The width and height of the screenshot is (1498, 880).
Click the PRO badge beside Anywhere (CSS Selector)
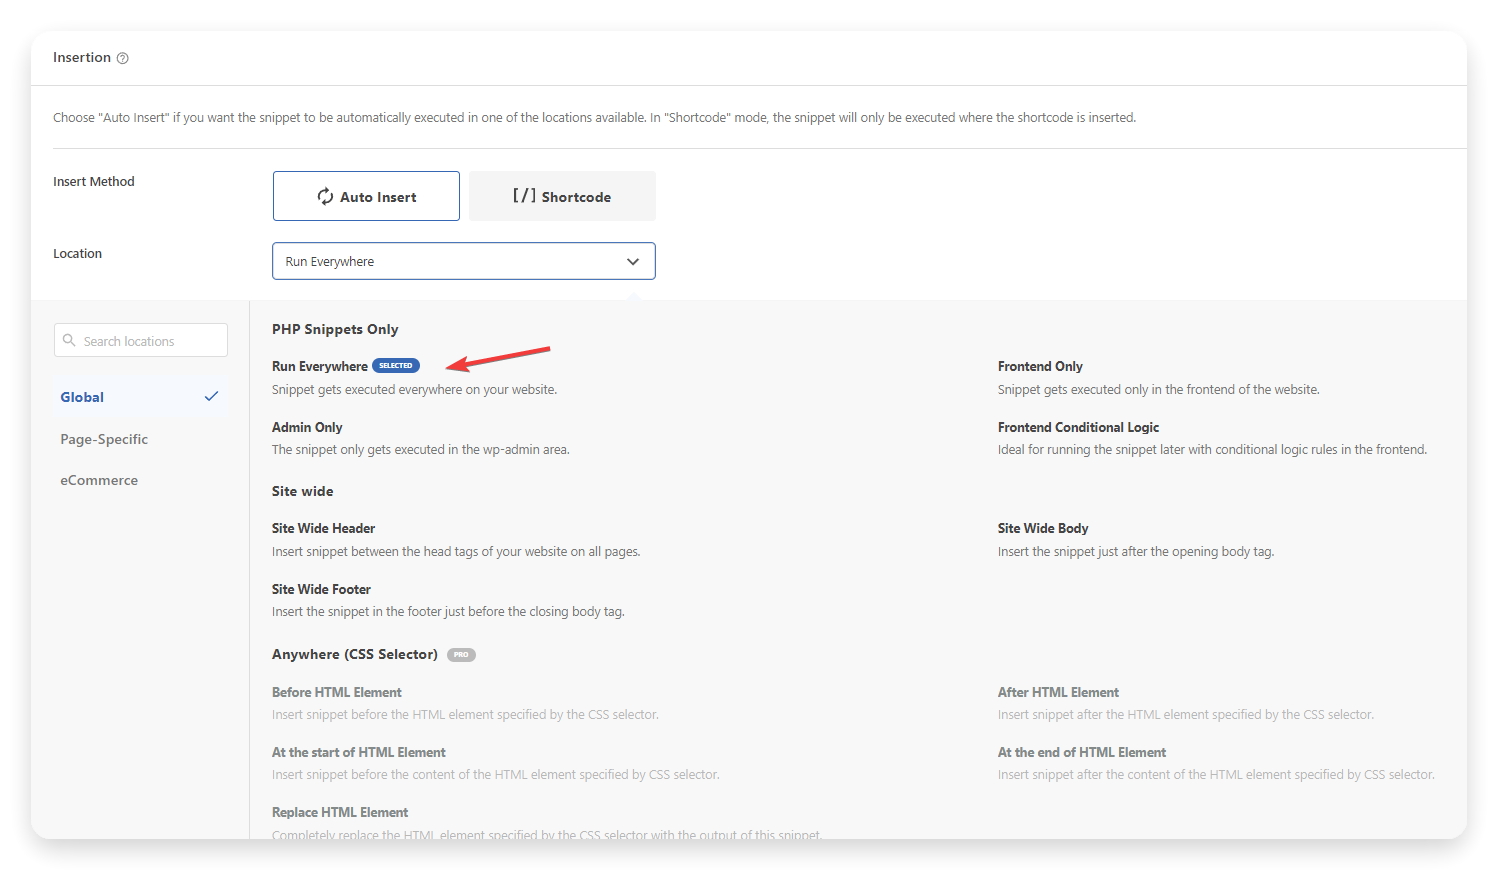click(461, 655)
